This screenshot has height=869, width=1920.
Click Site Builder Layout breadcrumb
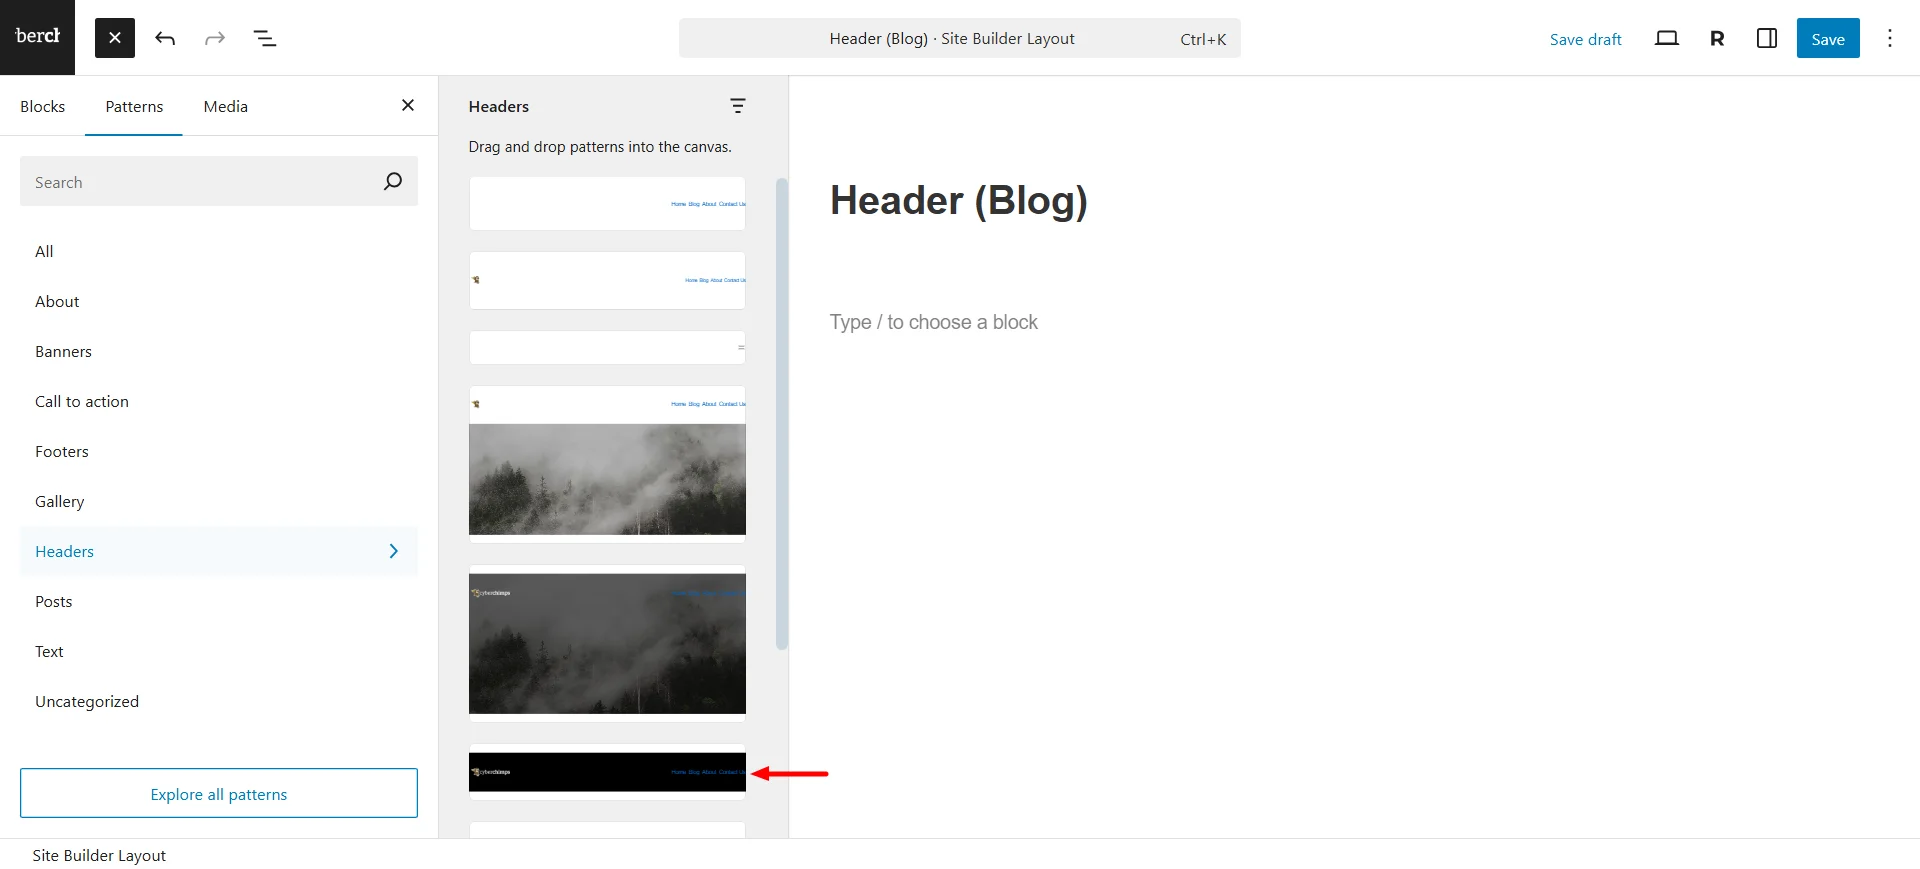tap(99, 855)
